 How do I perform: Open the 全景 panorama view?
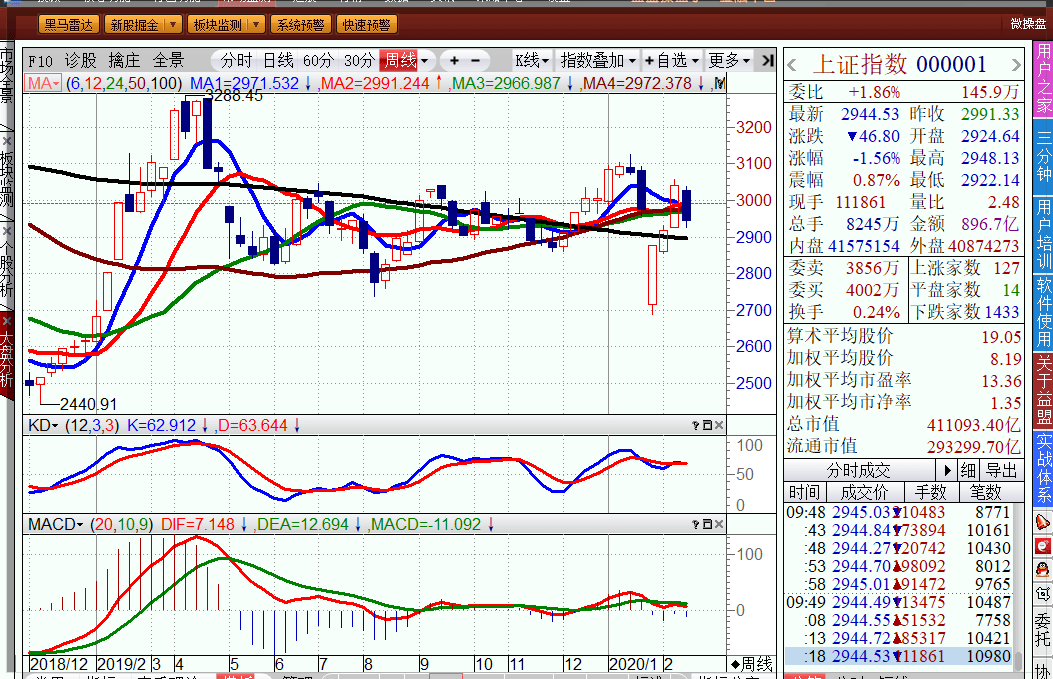tap(168, 61)
